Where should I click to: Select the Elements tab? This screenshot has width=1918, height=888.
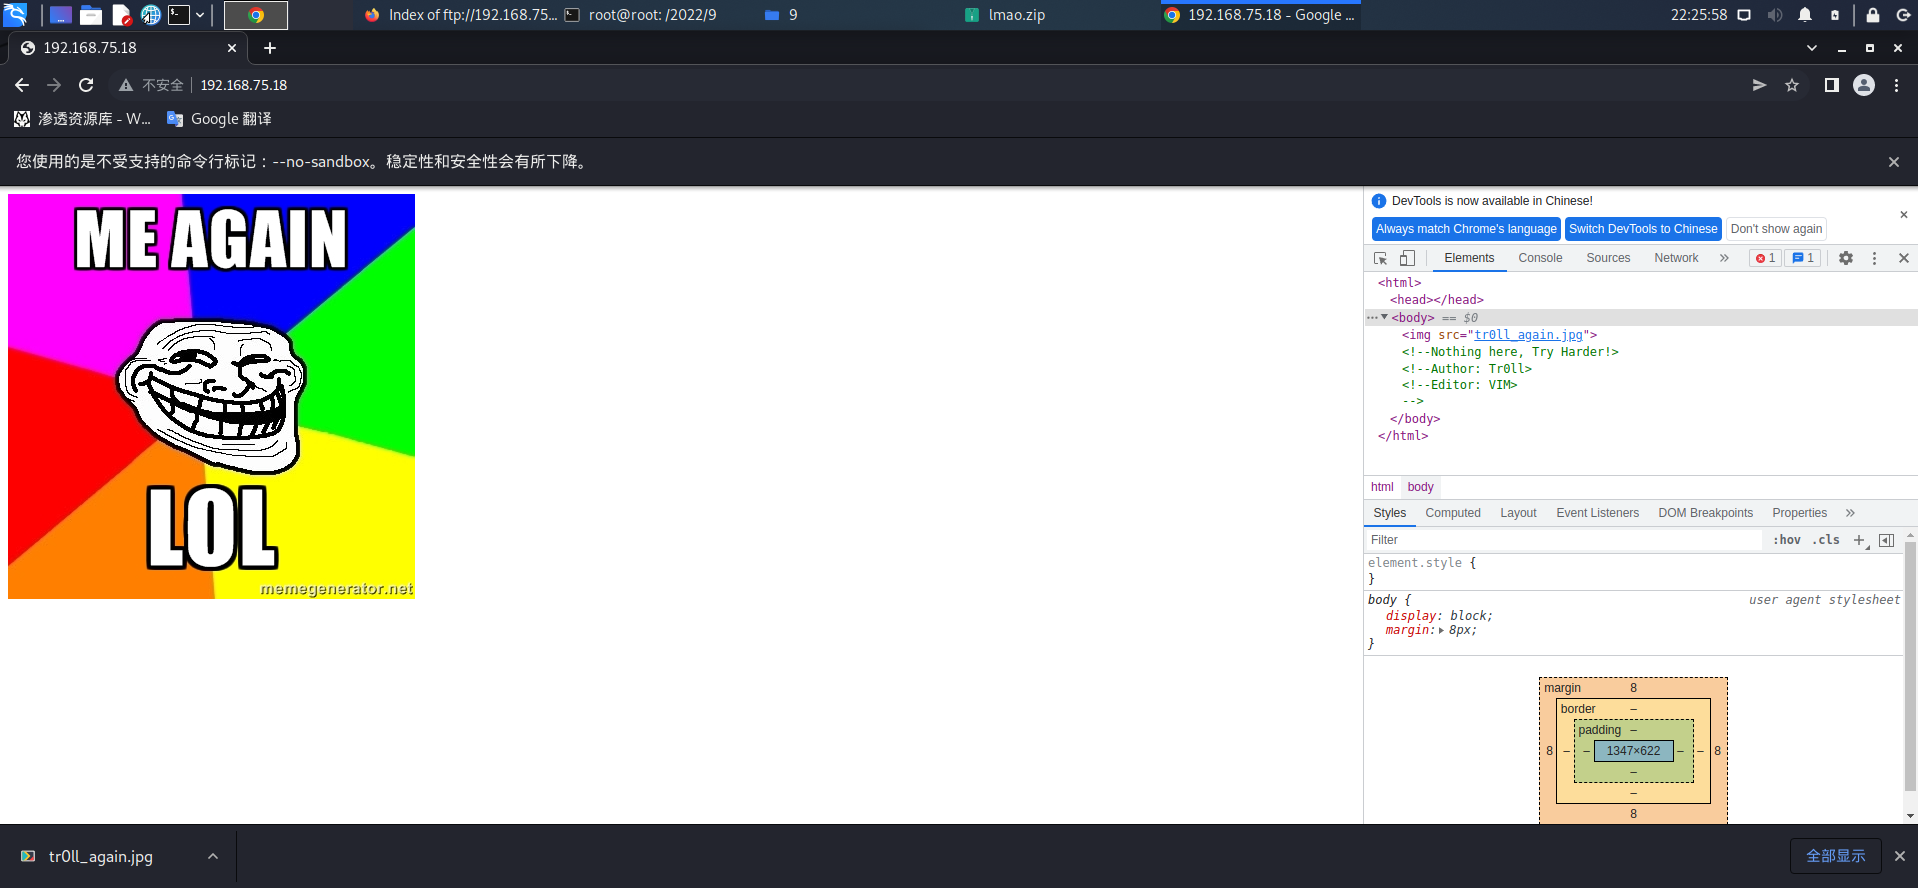(1469, 258)
